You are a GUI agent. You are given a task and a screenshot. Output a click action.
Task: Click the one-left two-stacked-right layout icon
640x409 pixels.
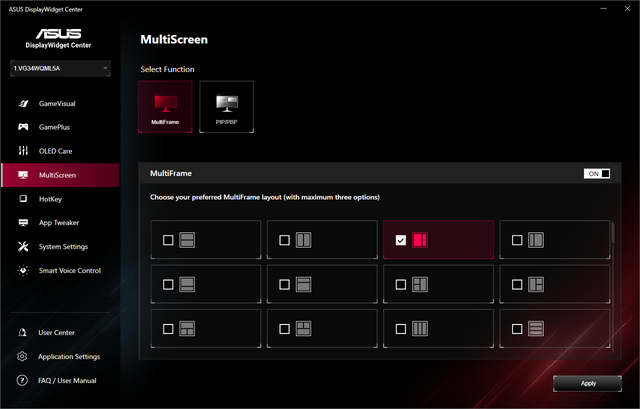point(536,285)
